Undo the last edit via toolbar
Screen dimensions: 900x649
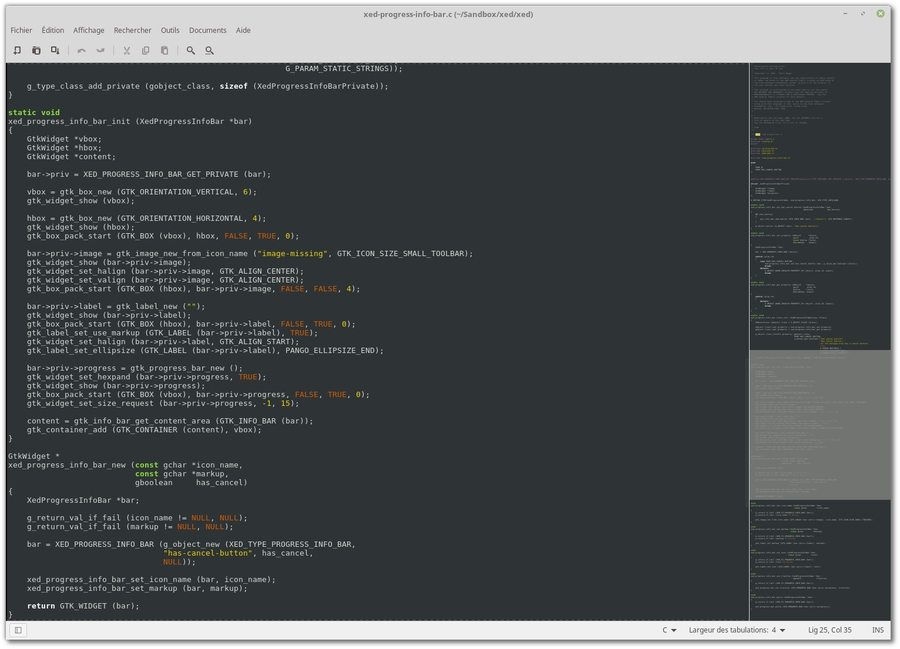82,50
